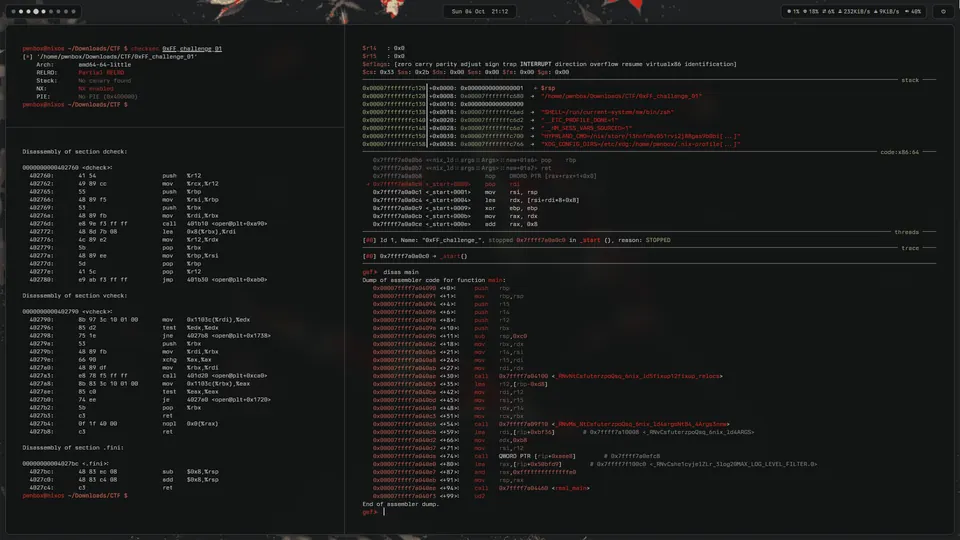960x540 pixels.
Task: Click the 'code:x86:64' section header label
Action: coord(899,152)
